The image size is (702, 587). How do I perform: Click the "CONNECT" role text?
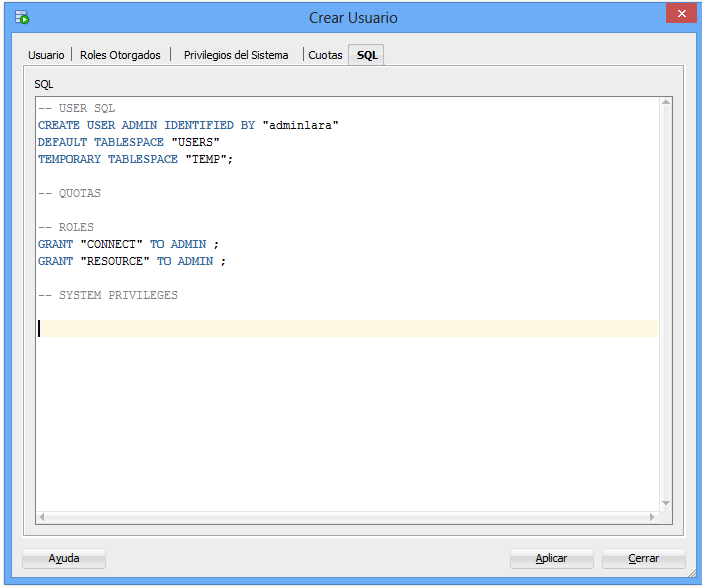click(x=111, y=244)
